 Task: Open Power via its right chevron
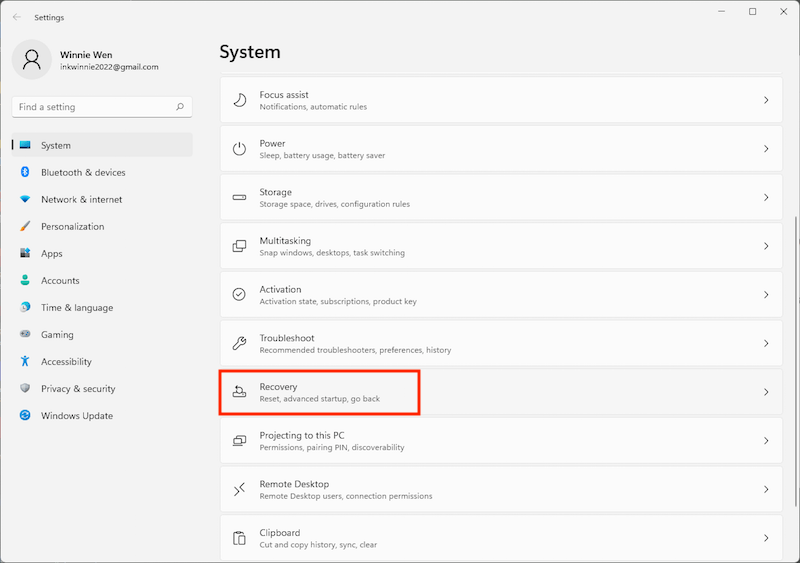(766, 149)
